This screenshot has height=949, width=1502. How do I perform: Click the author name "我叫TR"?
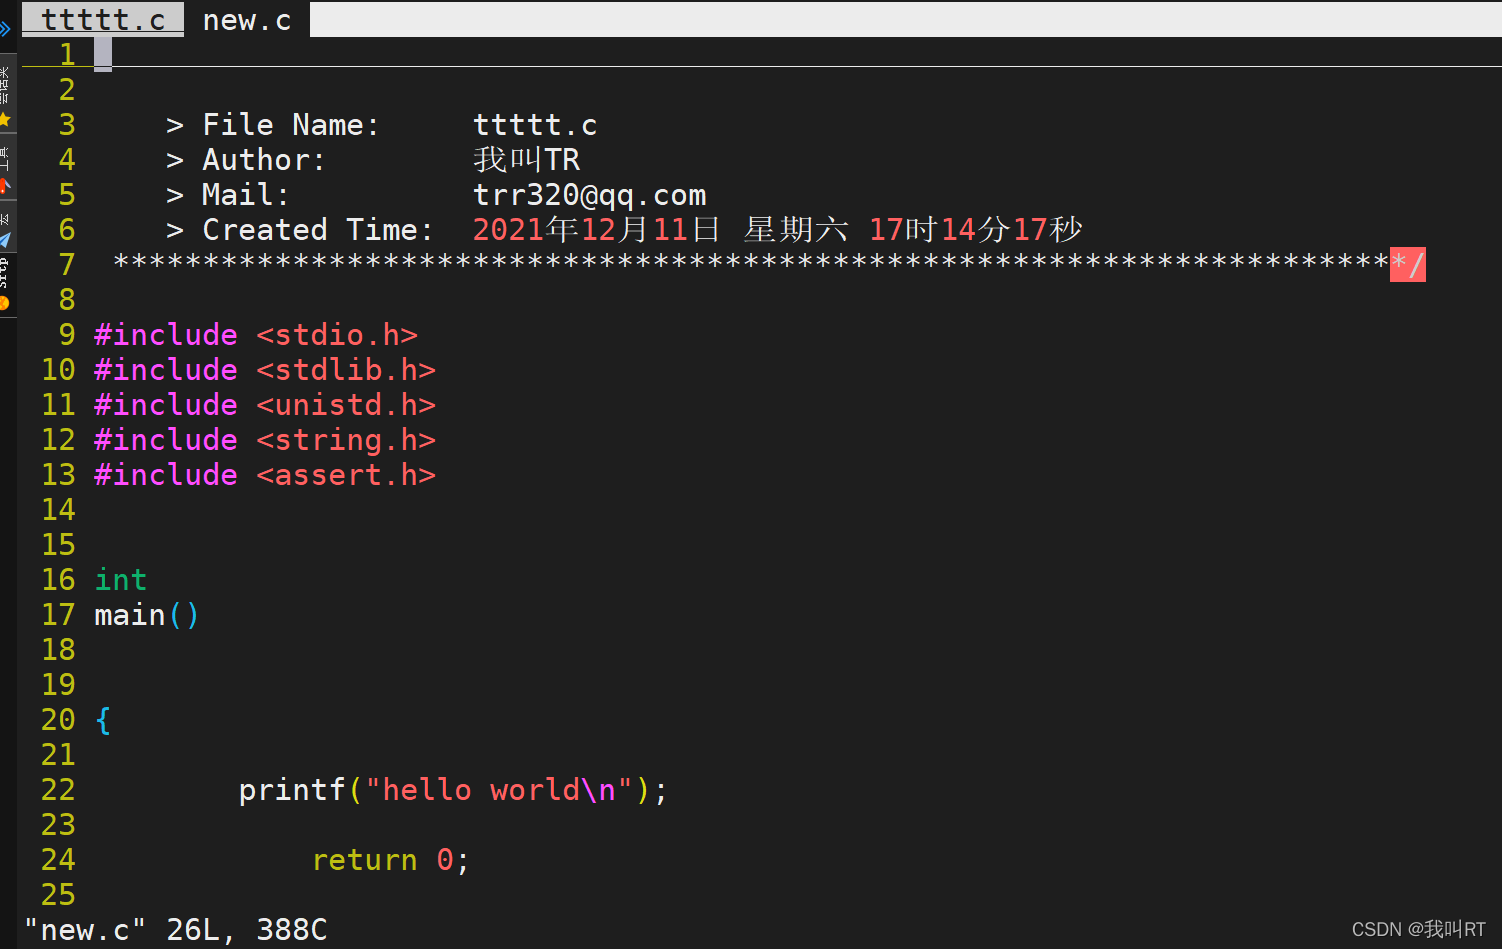(x=527, y=160)
